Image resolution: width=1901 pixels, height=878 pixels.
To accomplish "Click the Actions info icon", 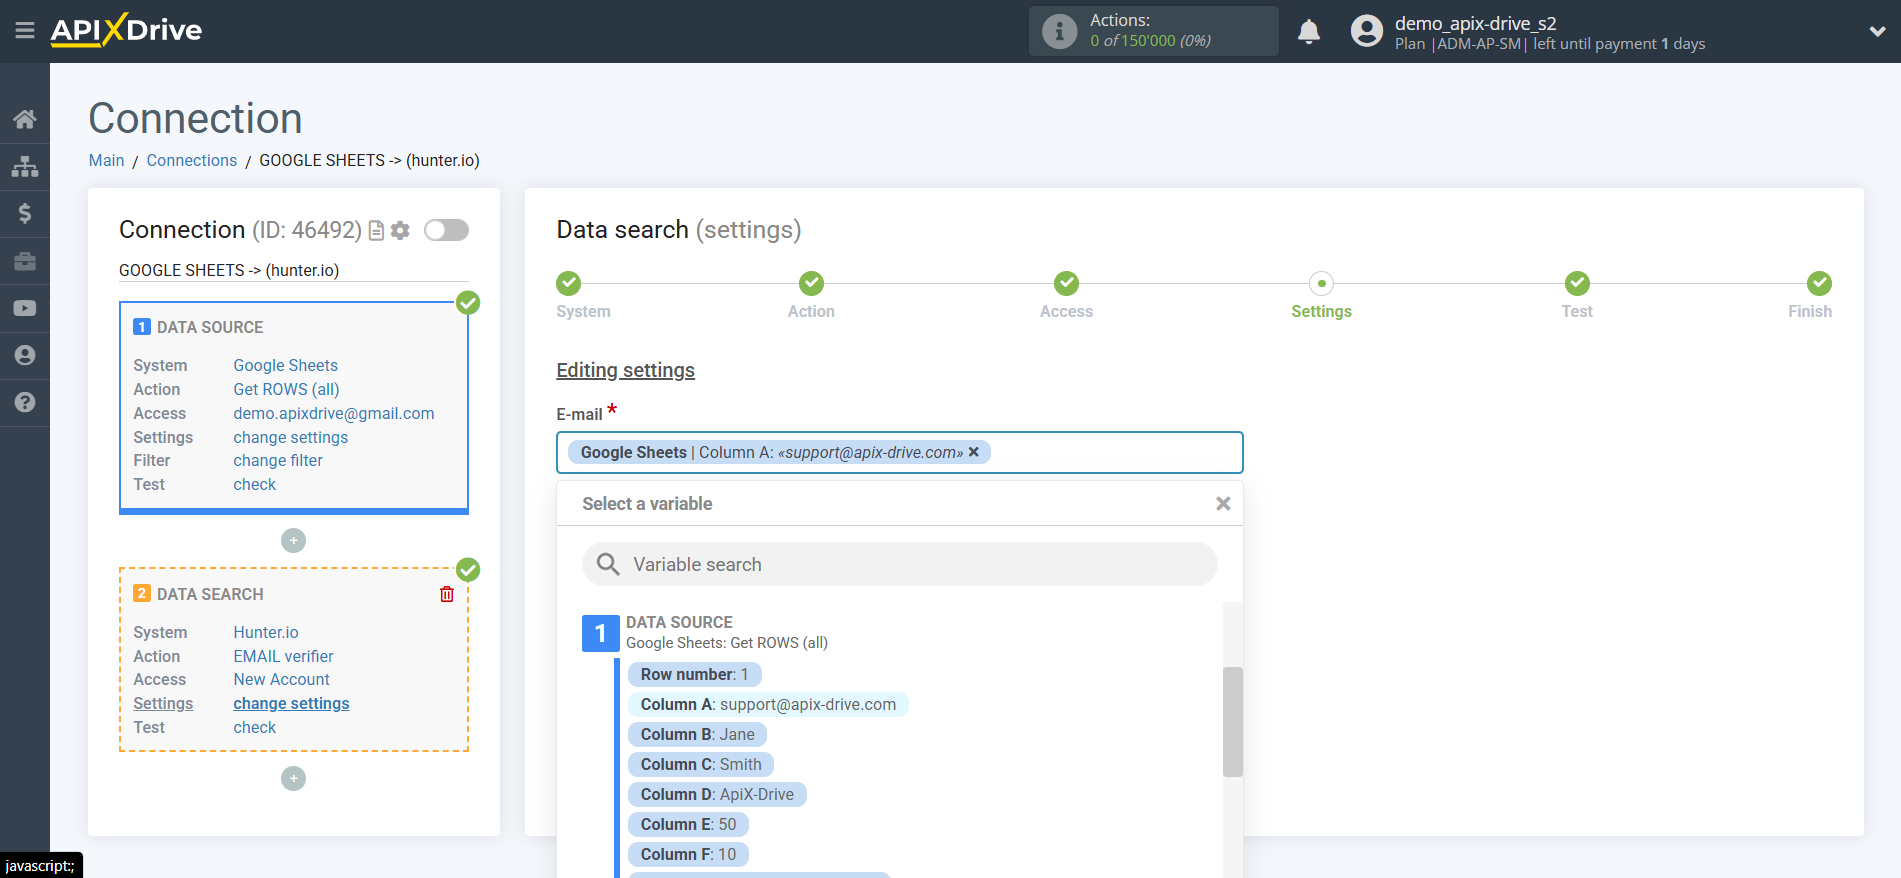I will tap(1059, 31).
